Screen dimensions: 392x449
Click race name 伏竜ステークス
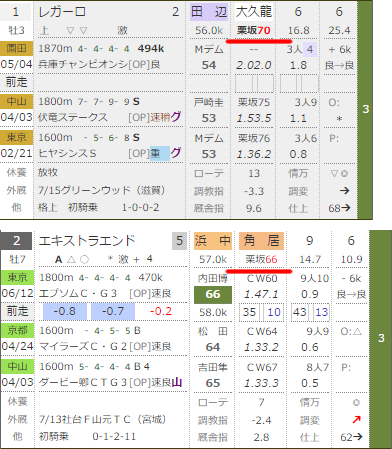coord(72,117)
